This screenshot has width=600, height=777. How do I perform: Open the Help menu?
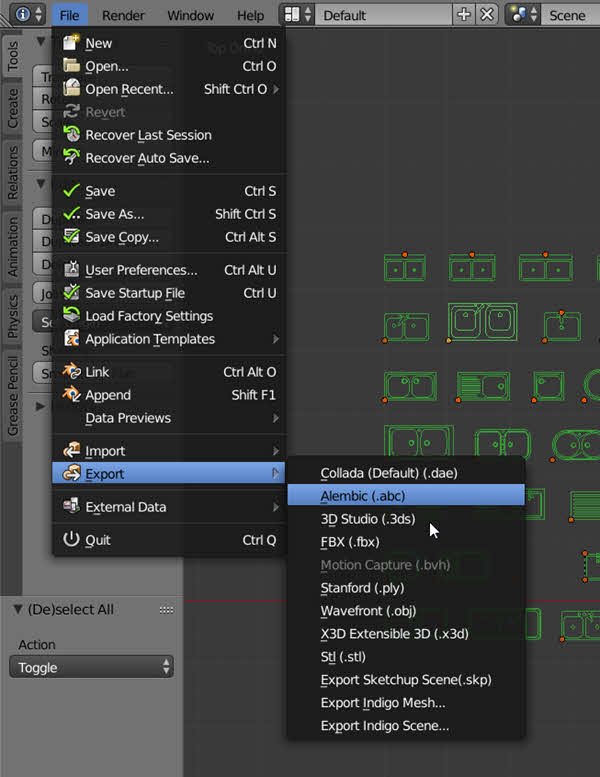250,15
